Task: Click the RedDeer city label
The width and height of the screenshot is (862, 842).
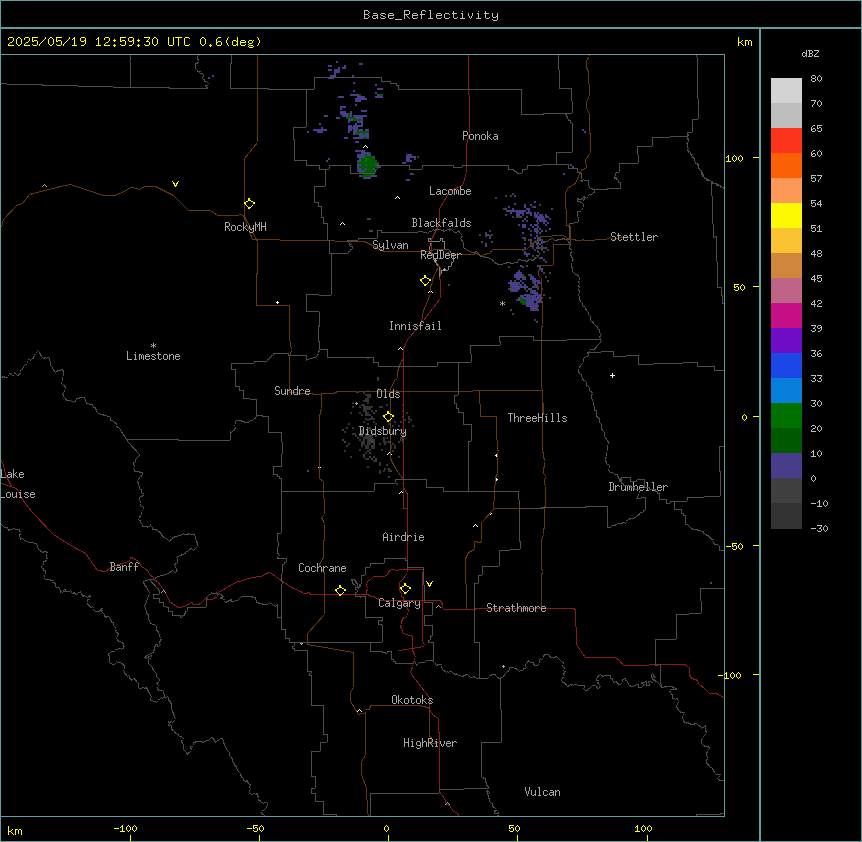Action: [x=440, y=255]
